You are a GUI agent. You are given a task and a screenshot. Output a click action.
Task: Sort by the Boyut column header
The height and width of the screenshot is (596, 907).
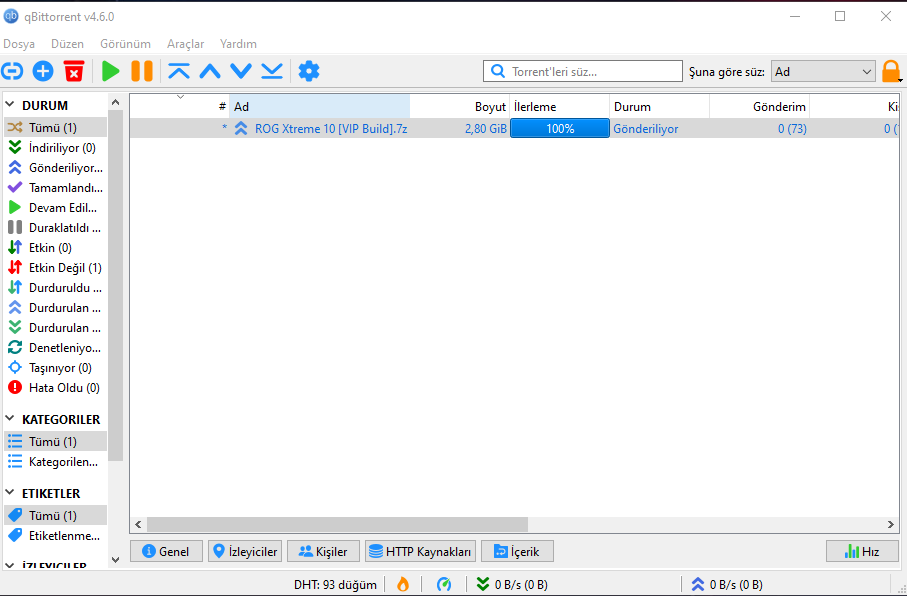click(460, 106)
